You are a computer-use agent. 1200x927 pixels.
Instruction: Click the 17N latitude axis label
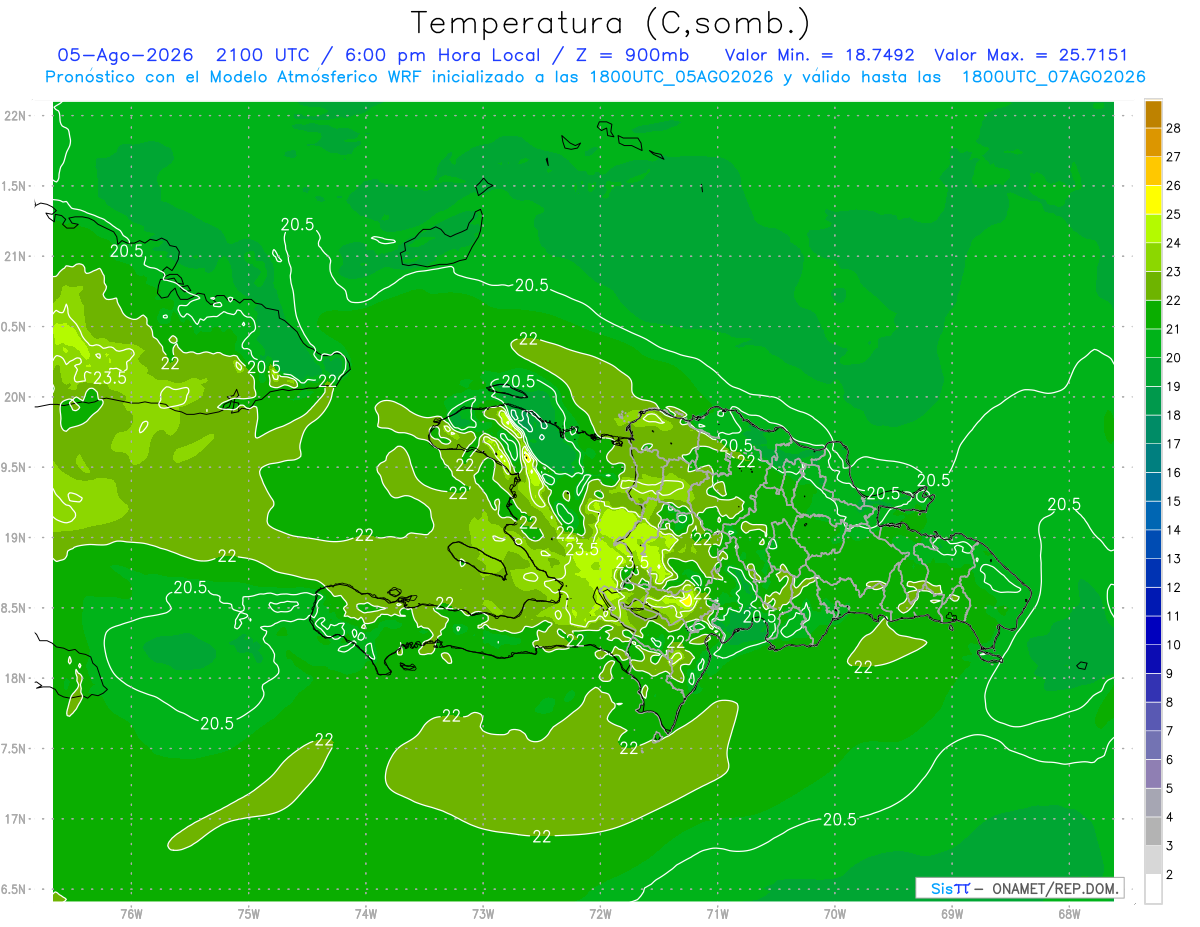16,820
